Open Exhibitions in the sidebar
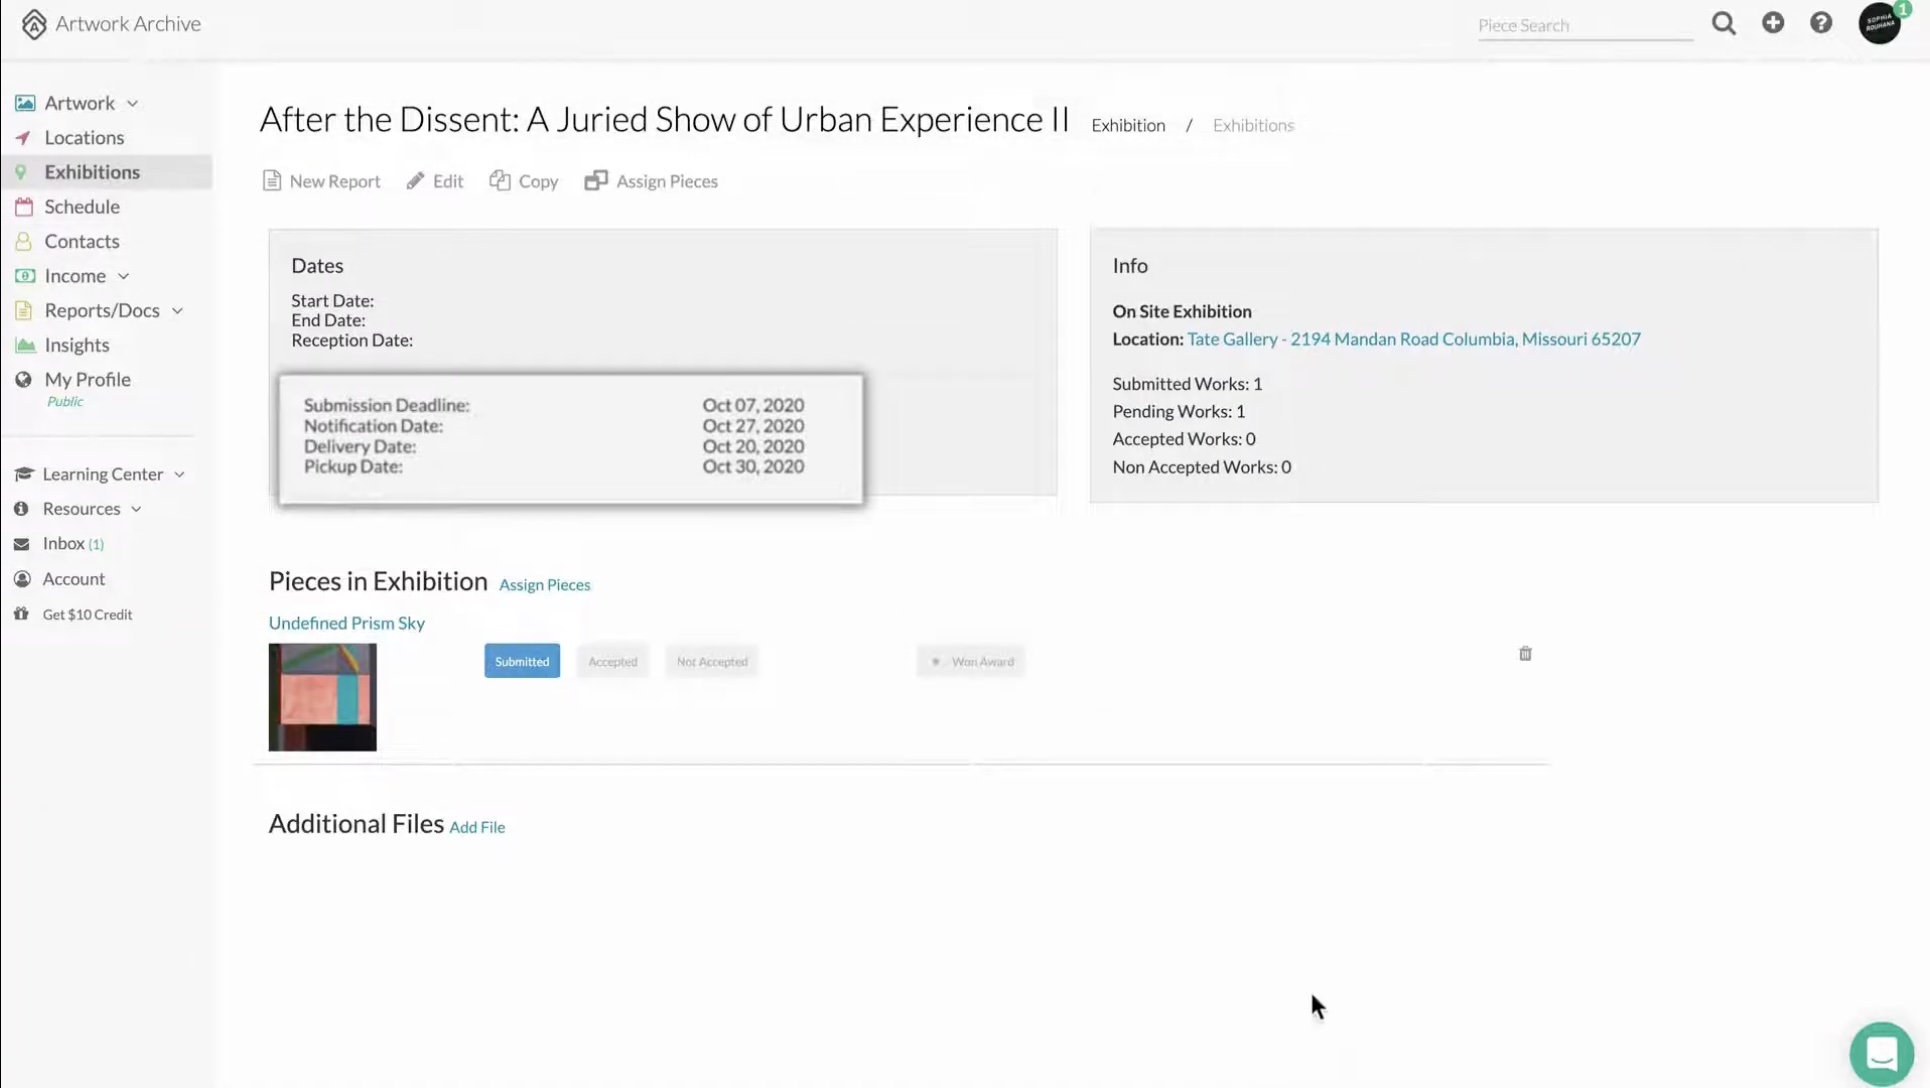The height and width of the screenshot is (1088, 1930). pyautogui.click(x=92, y=172)
